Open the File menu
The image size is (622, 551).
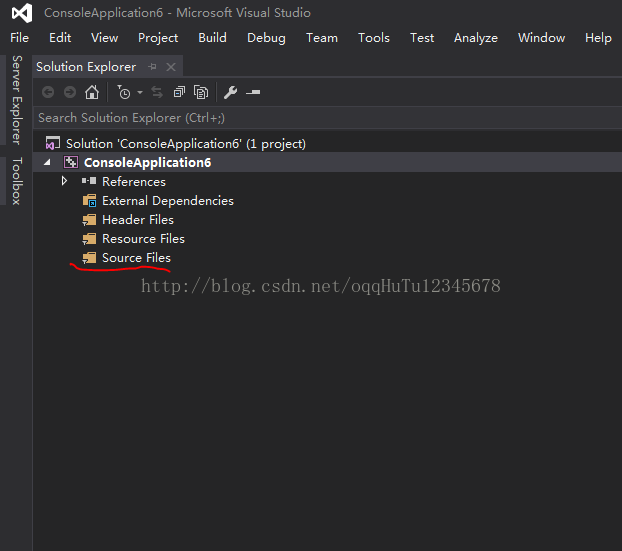(19, 38)
